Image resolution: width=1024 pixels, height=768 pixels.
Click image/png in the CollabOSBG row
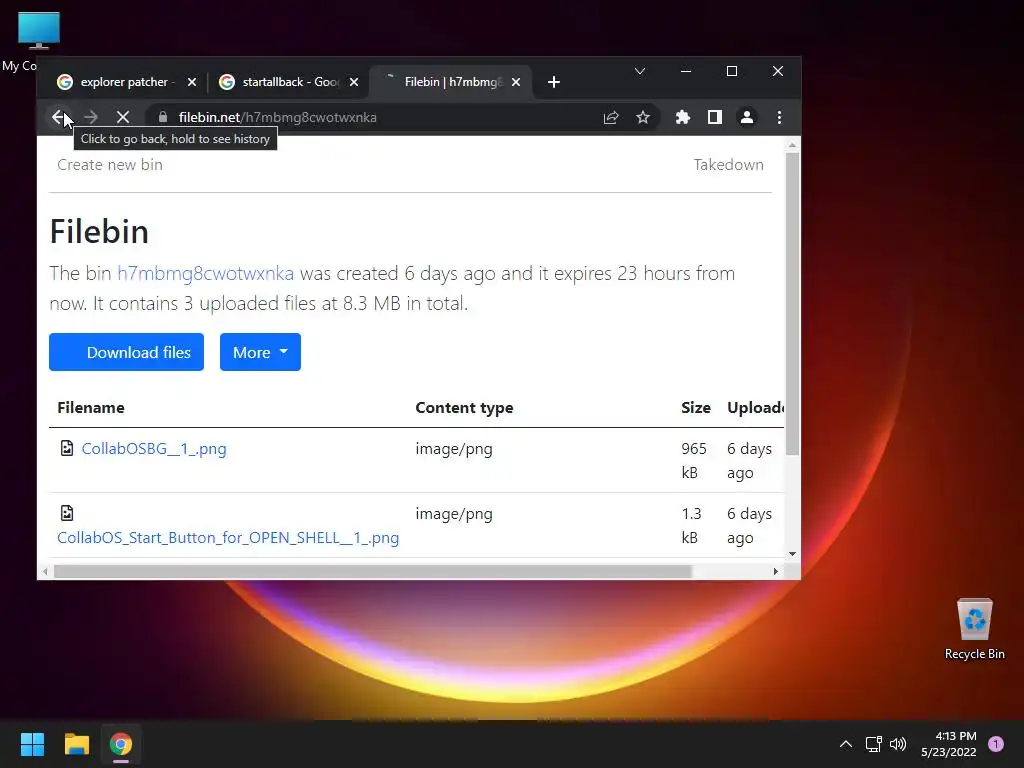click(454, 449)
